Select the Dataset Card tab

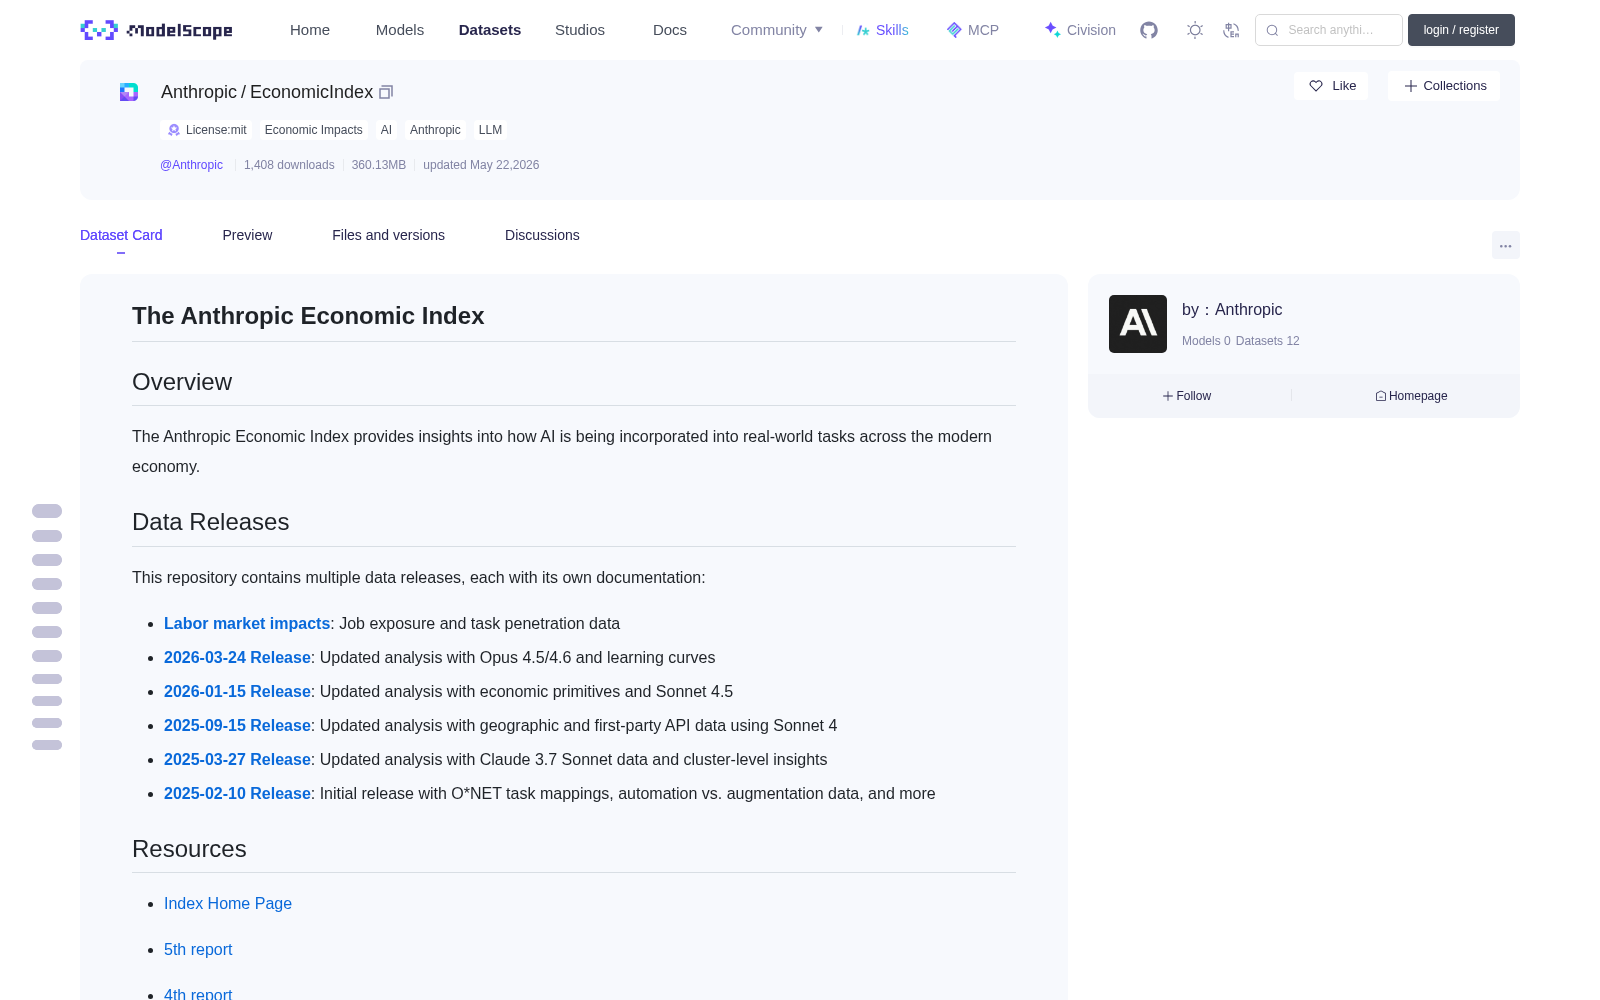pyautogui.click(x=121, y=235)
